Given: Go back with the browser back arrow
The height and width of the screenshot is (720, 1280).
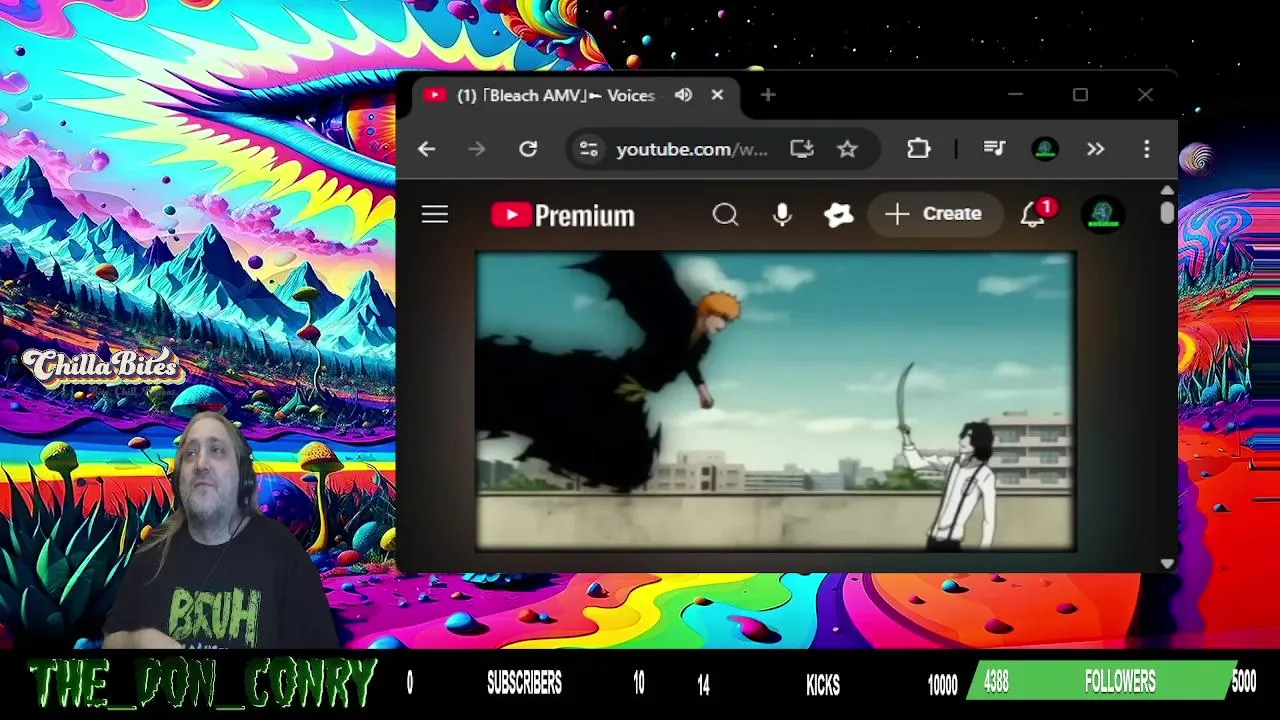Looking at the screenshot, I should (x=427, y=149).
